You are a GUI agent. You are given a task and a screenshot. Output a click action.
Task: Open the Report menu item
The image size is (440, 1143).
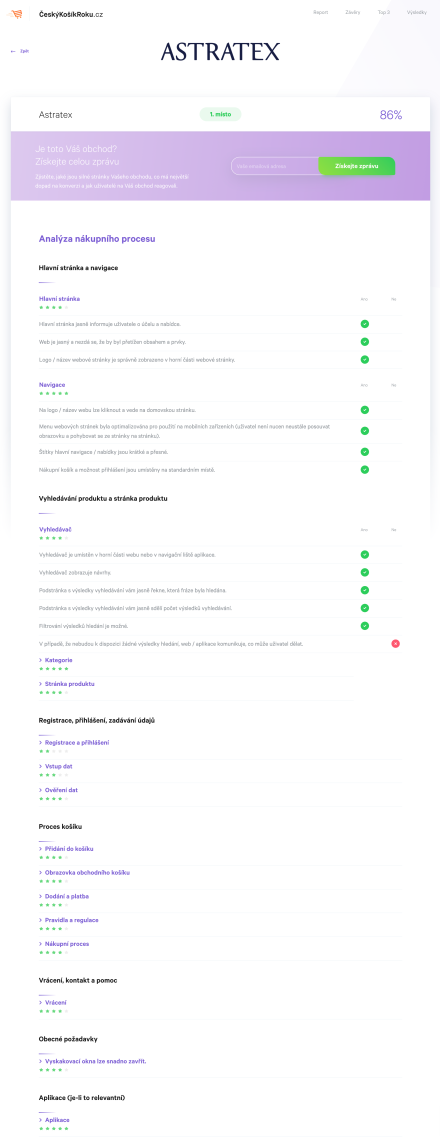pos(321,12)
